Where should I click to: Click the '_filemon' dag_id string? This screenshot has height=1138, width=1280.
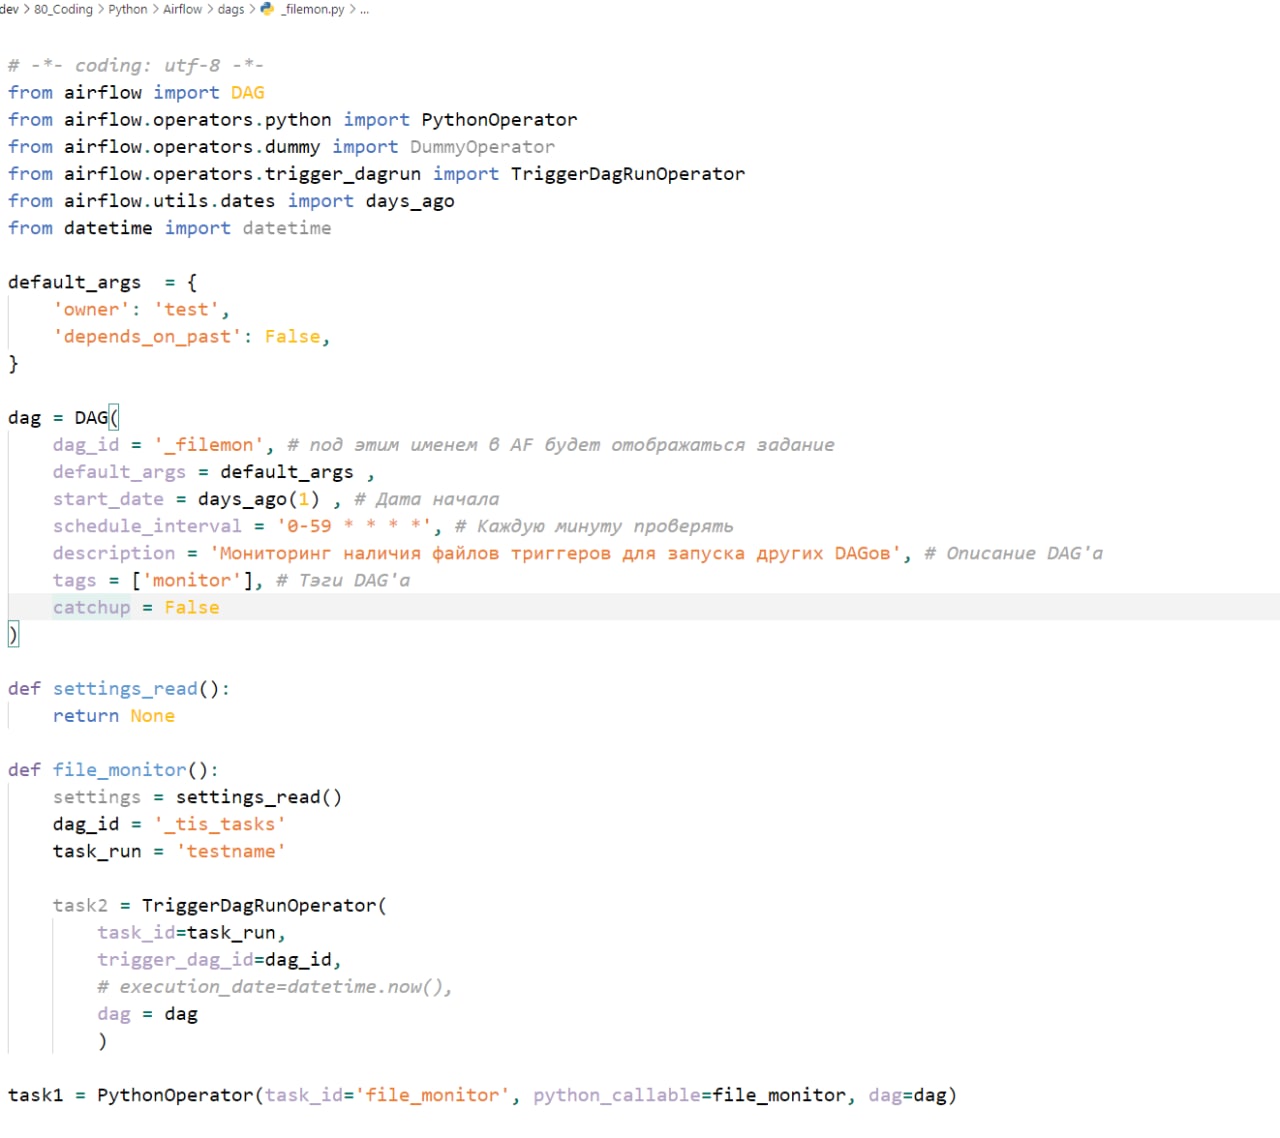coord(209,444)
